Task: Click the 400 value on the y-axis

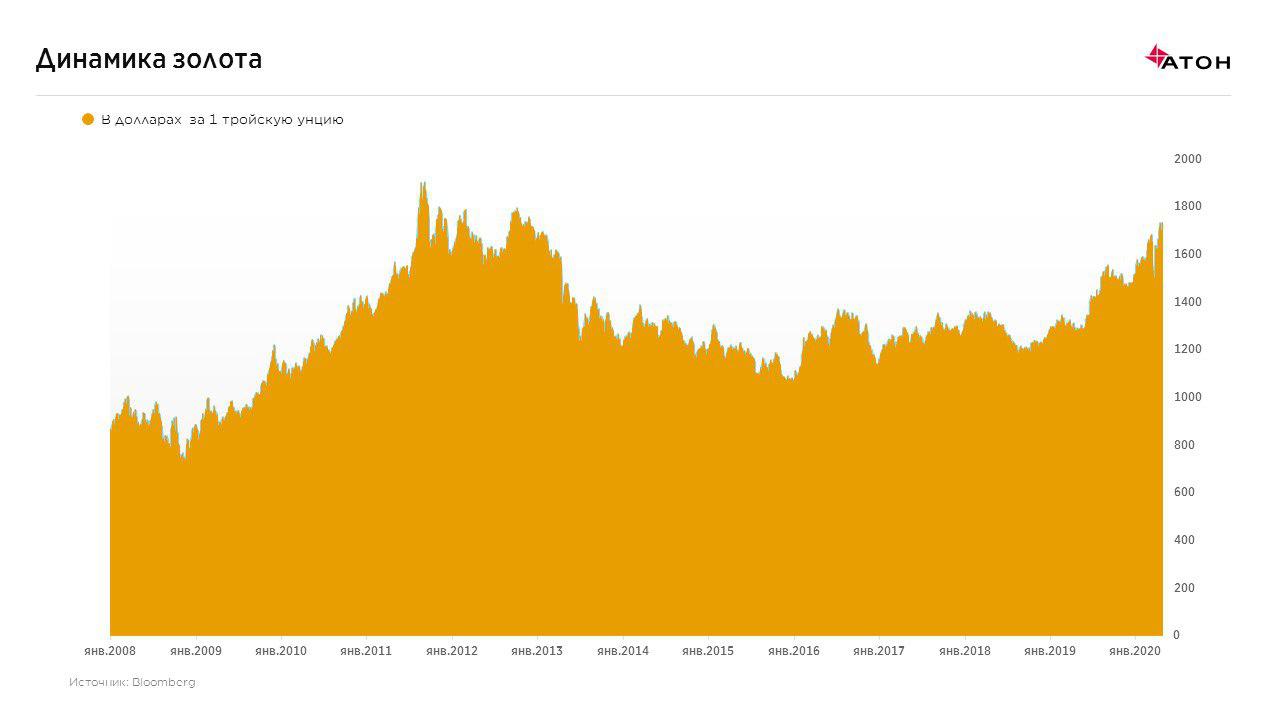Action: 1187,540
